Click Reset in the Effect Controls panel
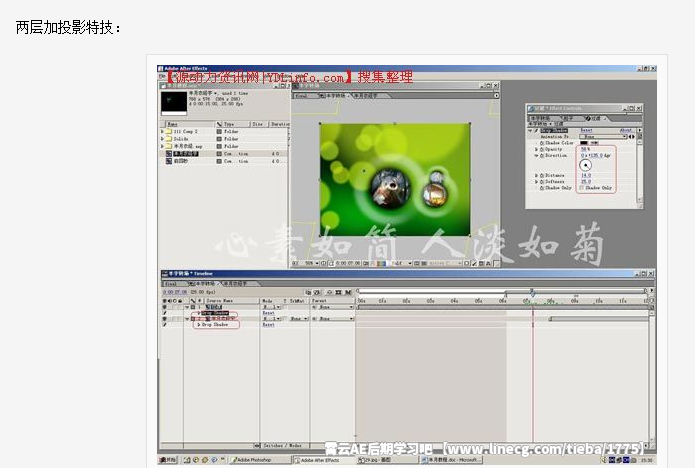Image resolution: width=695 pixels, height=468 pixels. click(x=586, y=131)
